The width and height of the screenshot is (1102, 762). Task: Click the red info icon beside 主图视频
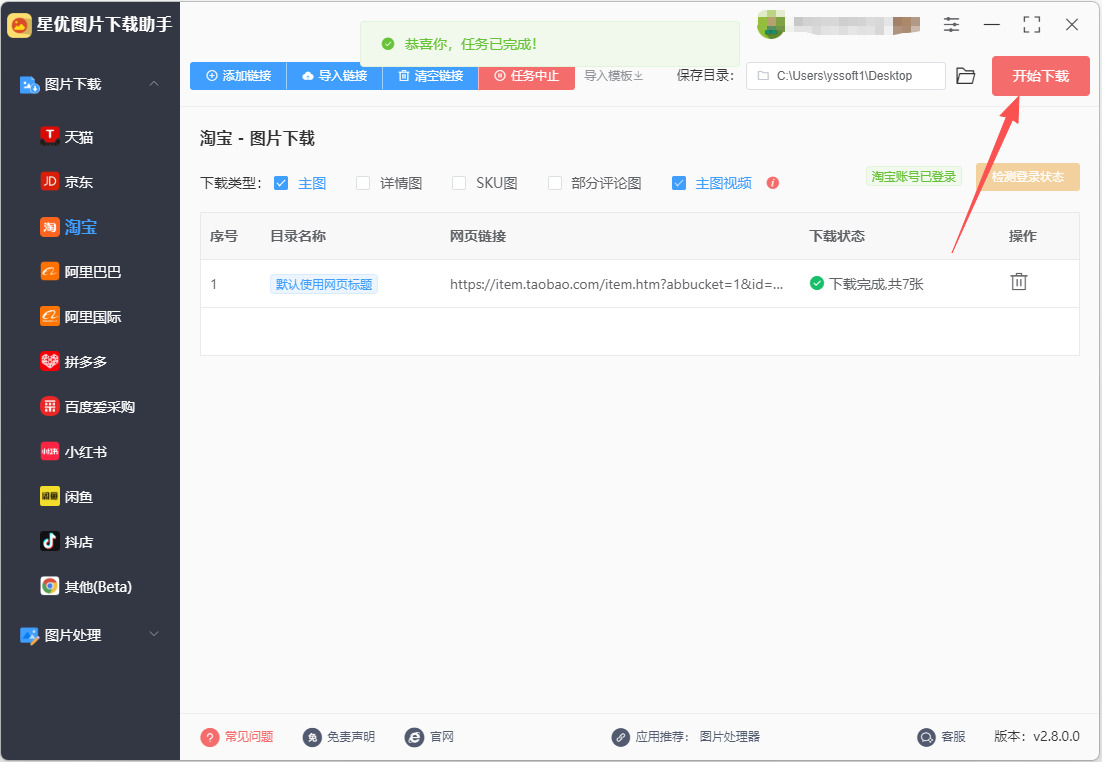(772, 183)
